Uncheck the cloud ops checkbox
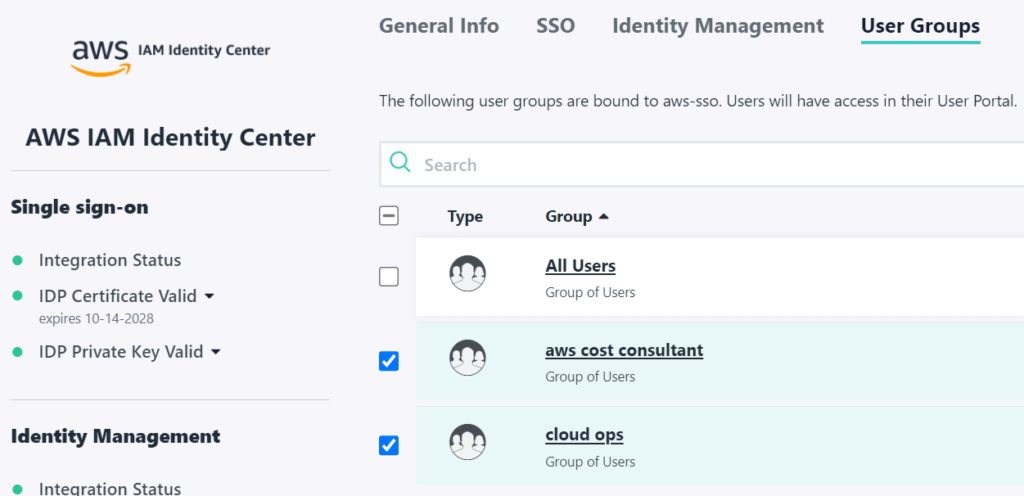Screen dimensions: 1024x496 (x=389, y=446)
